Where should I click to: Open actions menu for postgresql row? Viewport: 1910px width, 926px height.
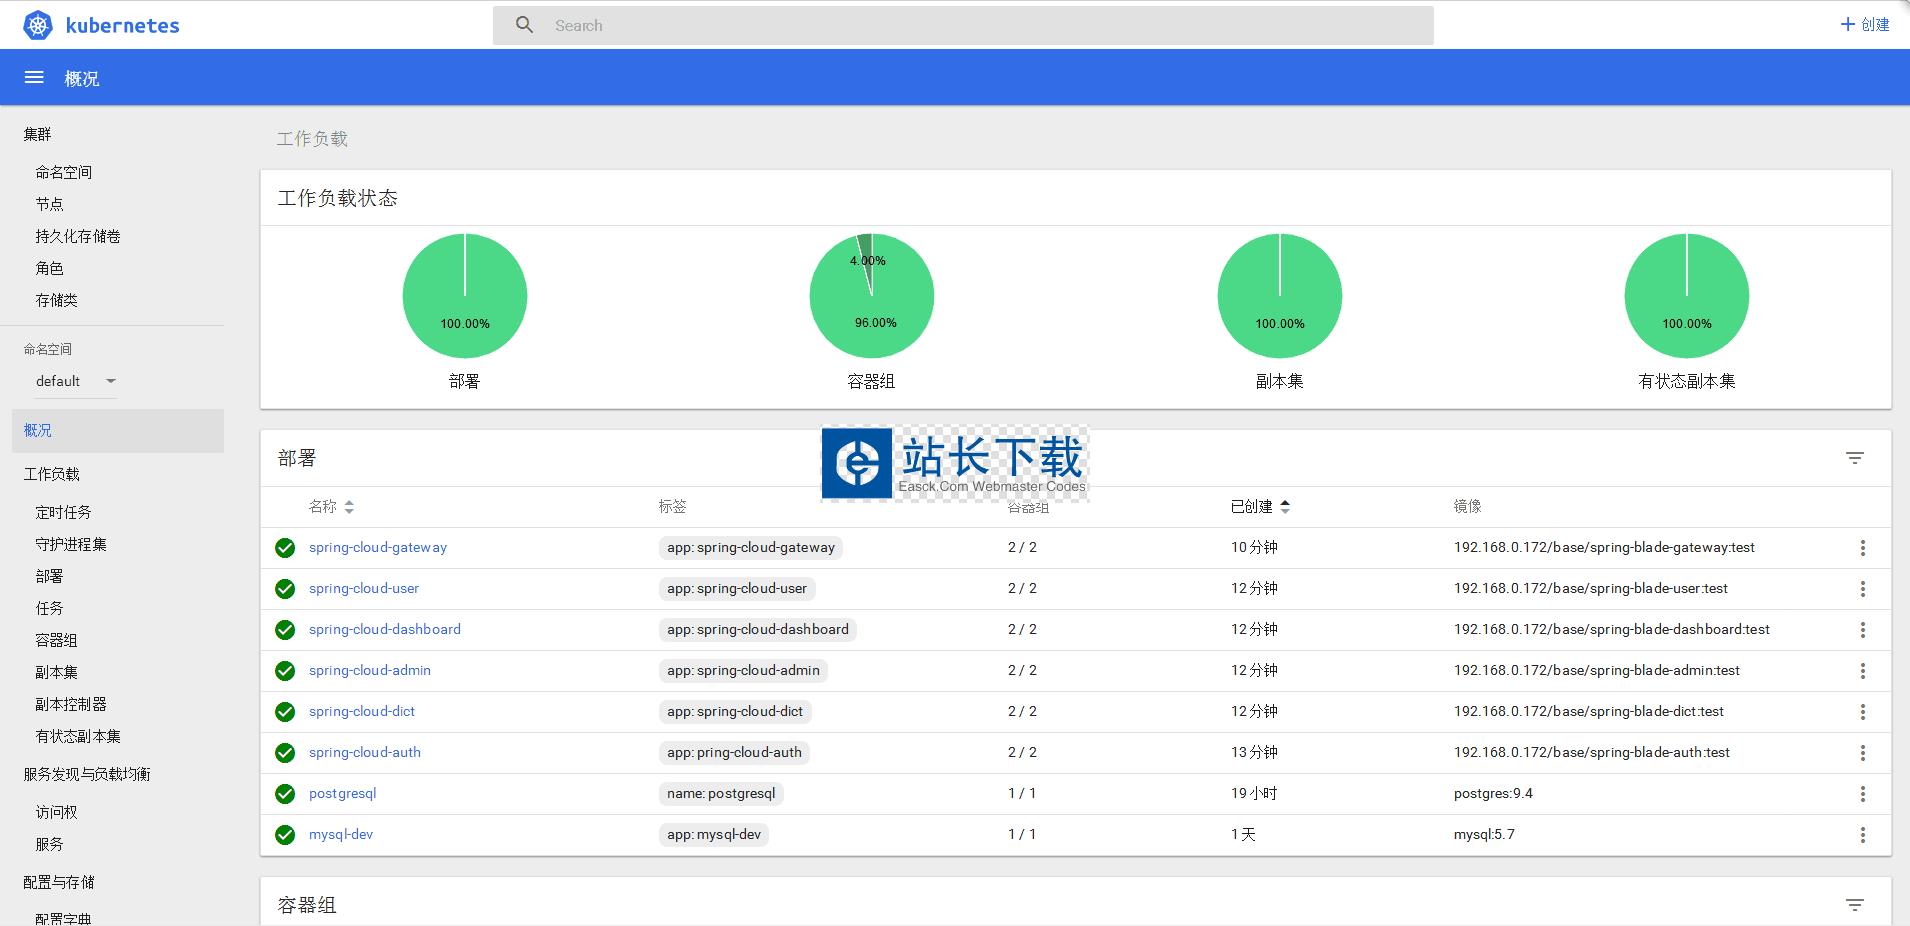pyautogui.click(x=1862, y=794)
